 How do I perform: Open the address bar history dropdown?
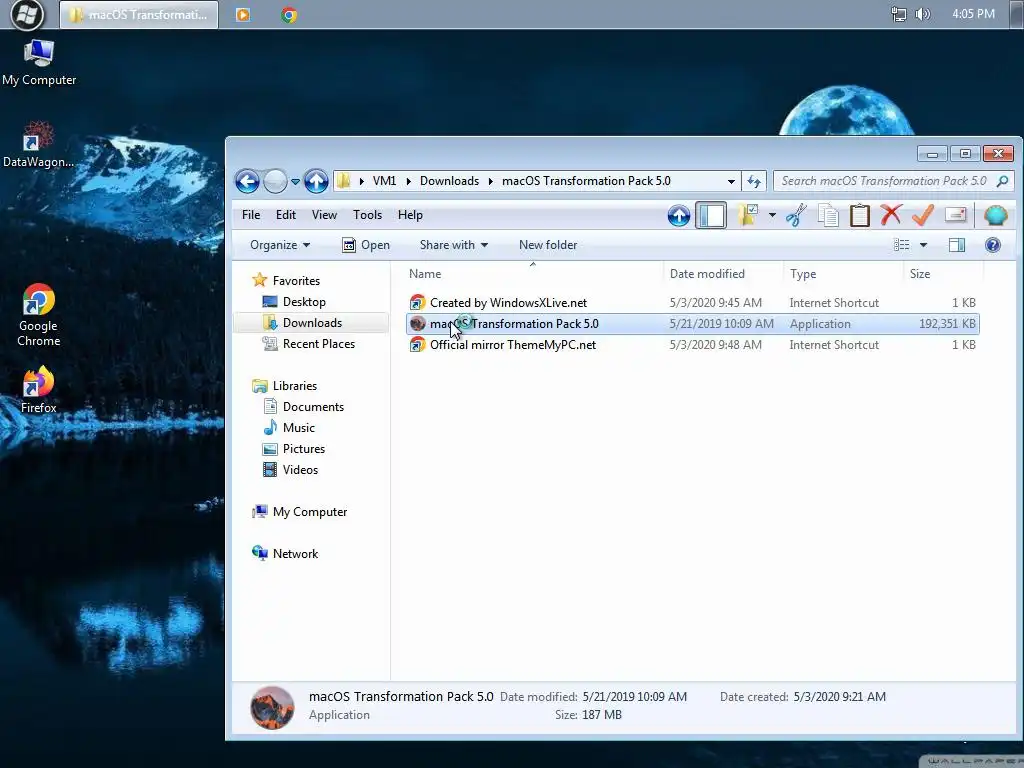731,181
